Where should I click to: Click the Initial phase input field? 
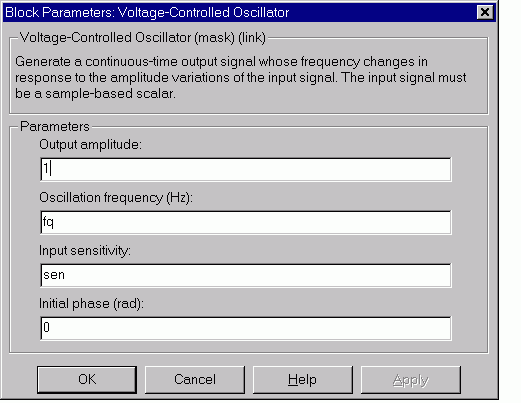246,328
